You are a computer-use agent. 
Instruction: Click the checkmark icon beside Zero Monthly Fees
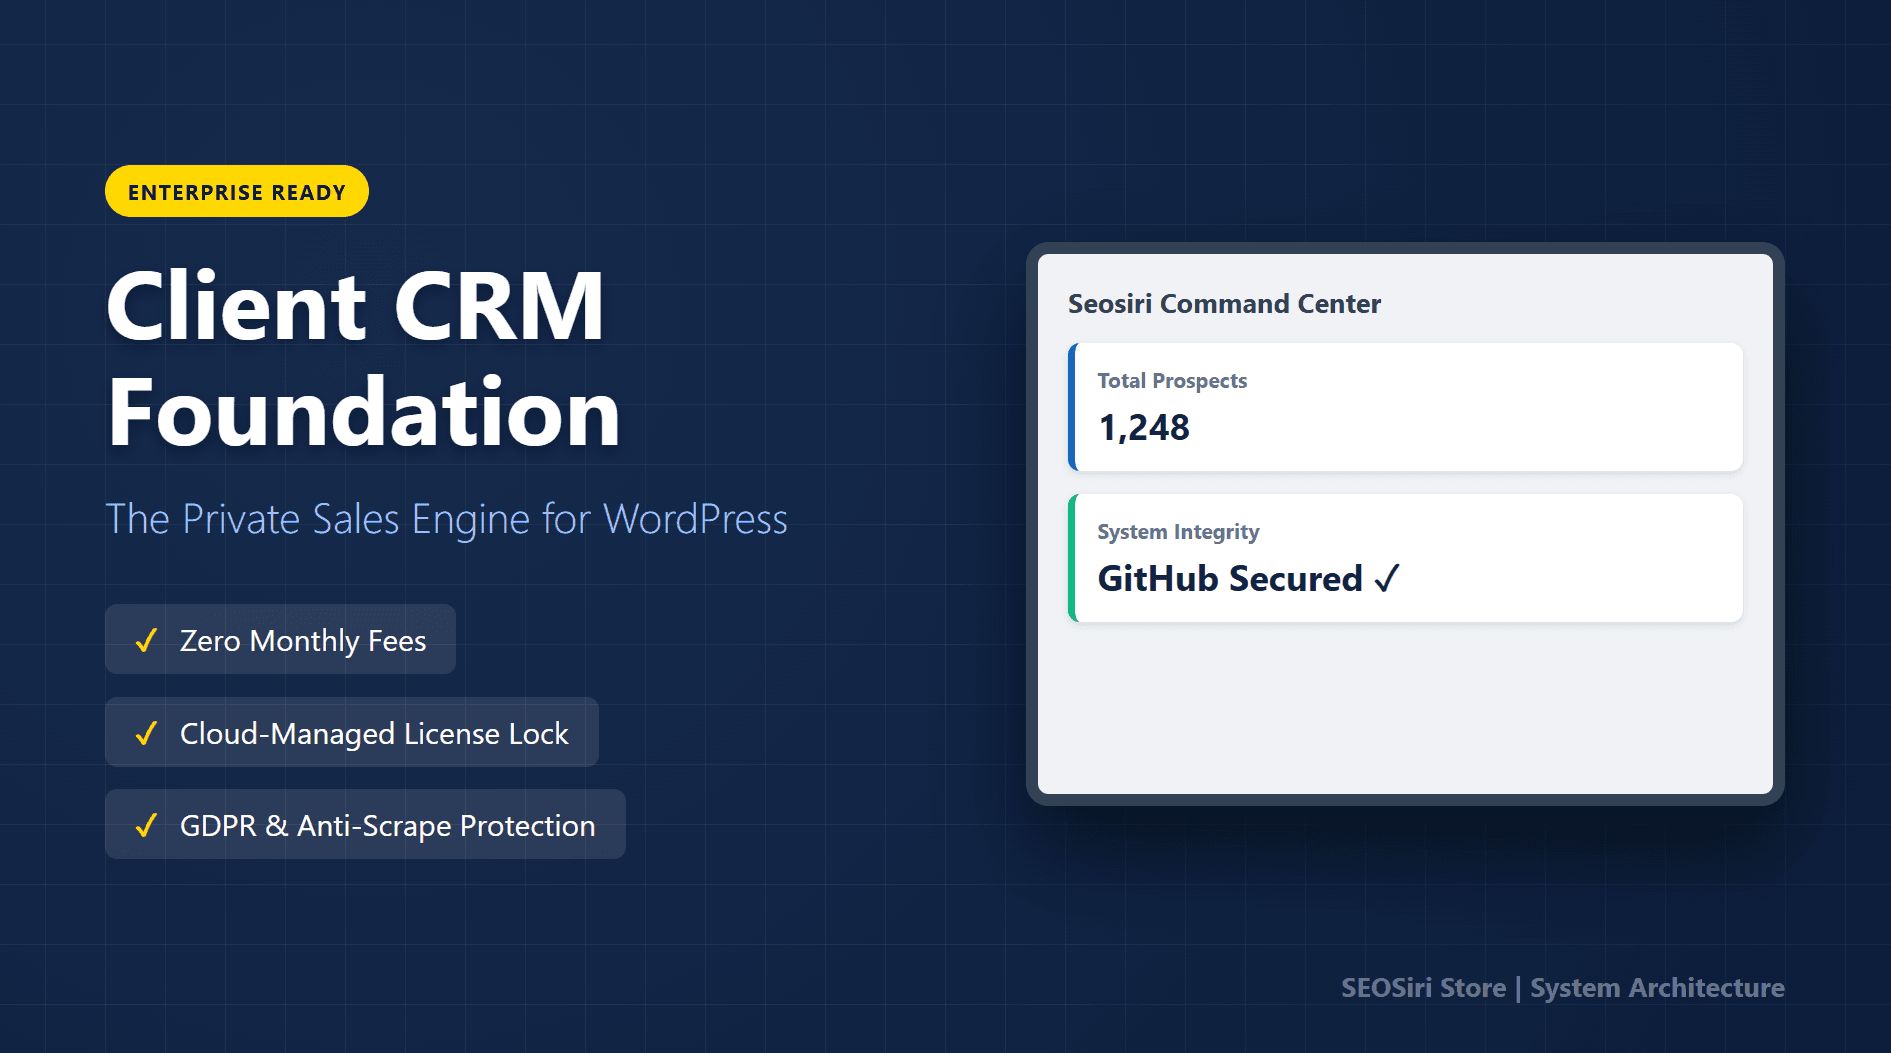(x=146, y=641)
